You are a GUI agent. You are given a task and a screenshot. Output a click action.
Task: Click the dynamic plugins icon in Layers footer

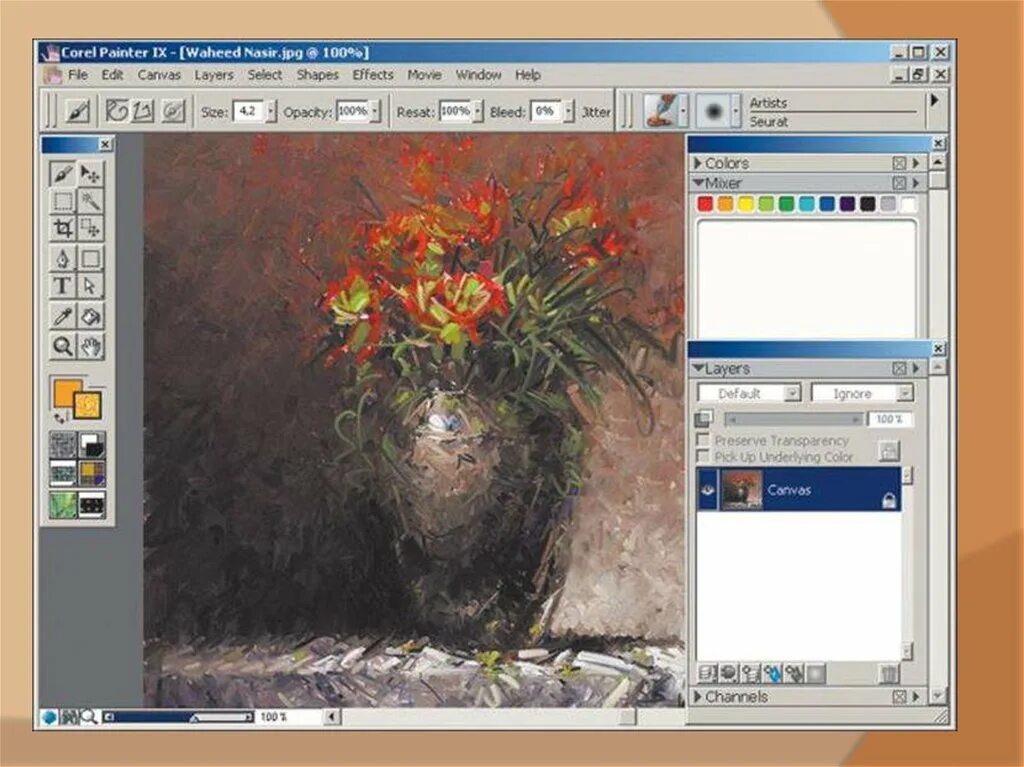pyautogui.click(x=728, y=674)
